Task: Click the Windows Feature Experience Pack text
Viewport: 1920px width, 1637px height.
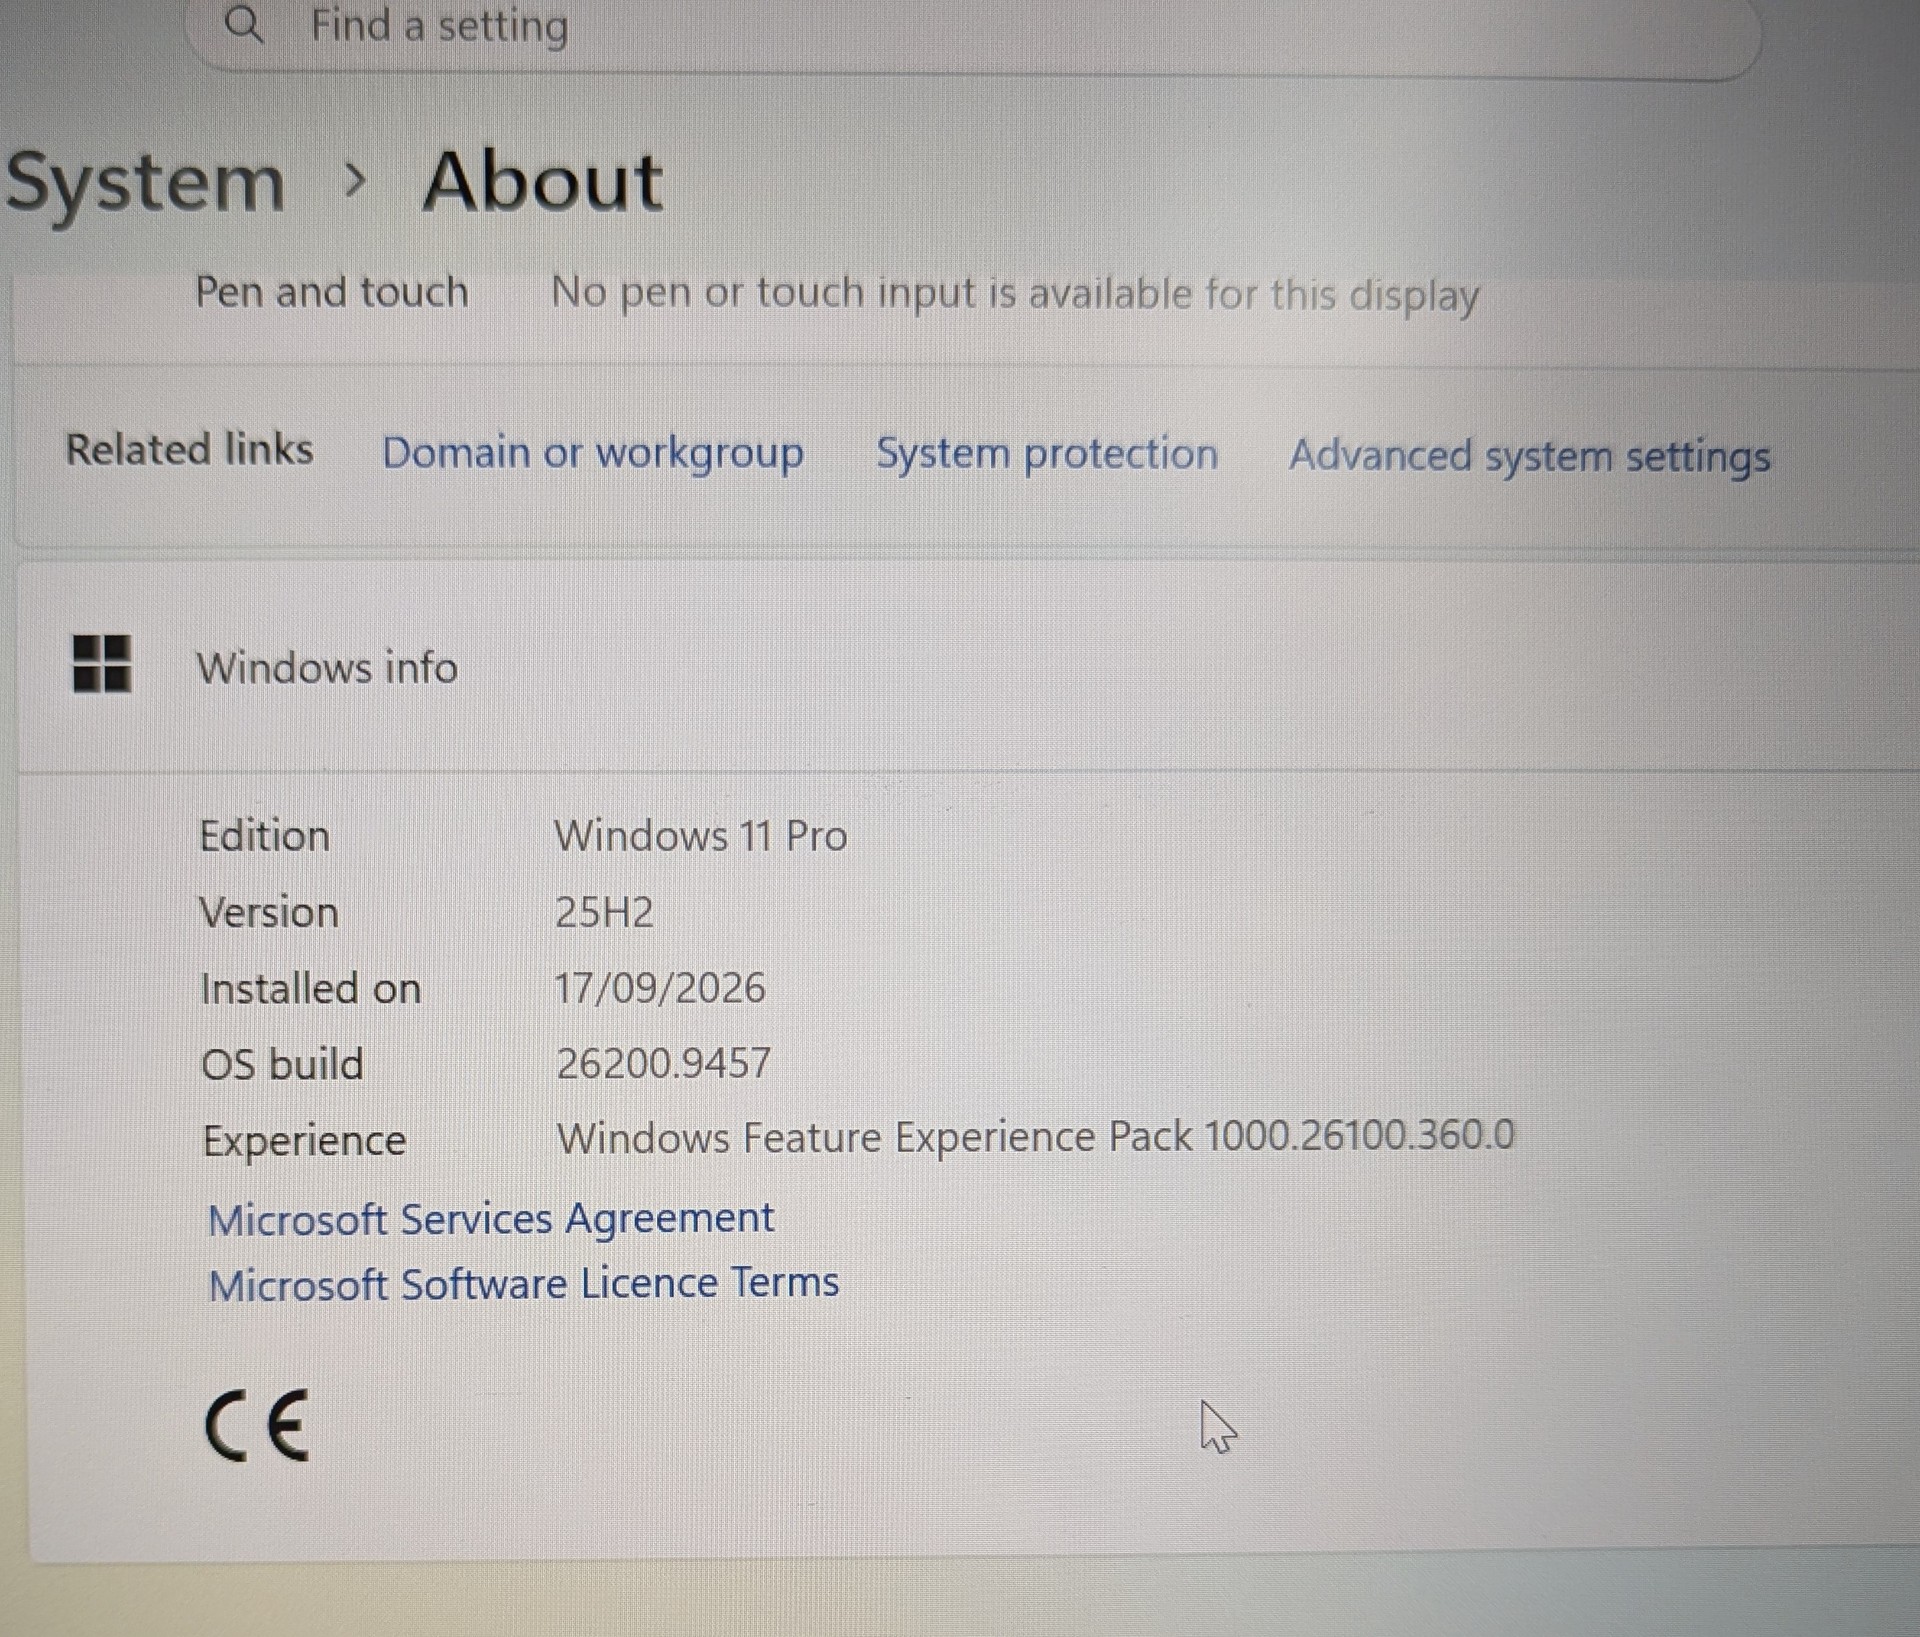Action: point(1036,1138)
